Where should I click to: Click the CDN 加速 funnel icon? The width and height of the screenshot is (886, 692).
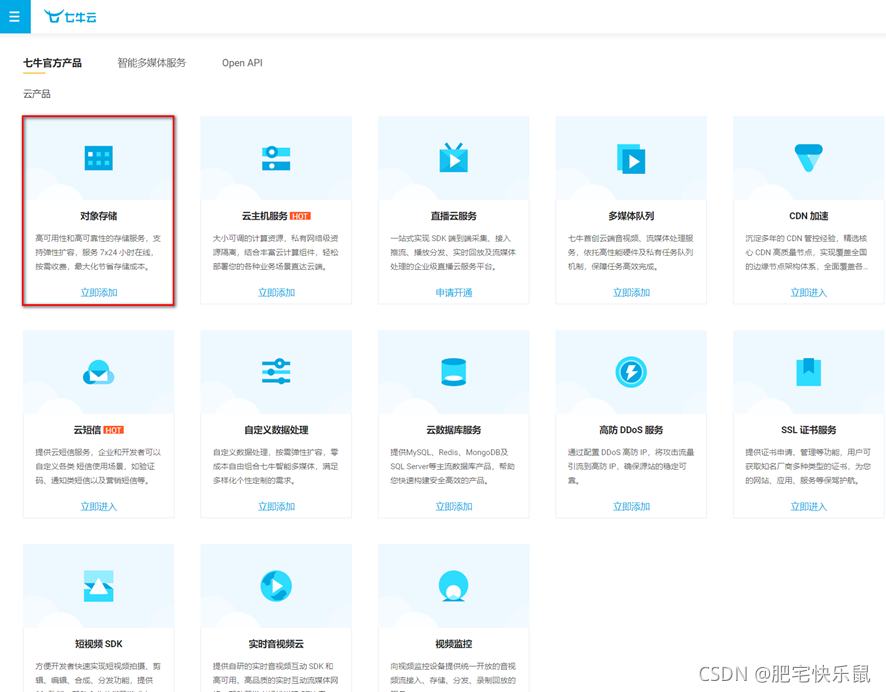809,158
